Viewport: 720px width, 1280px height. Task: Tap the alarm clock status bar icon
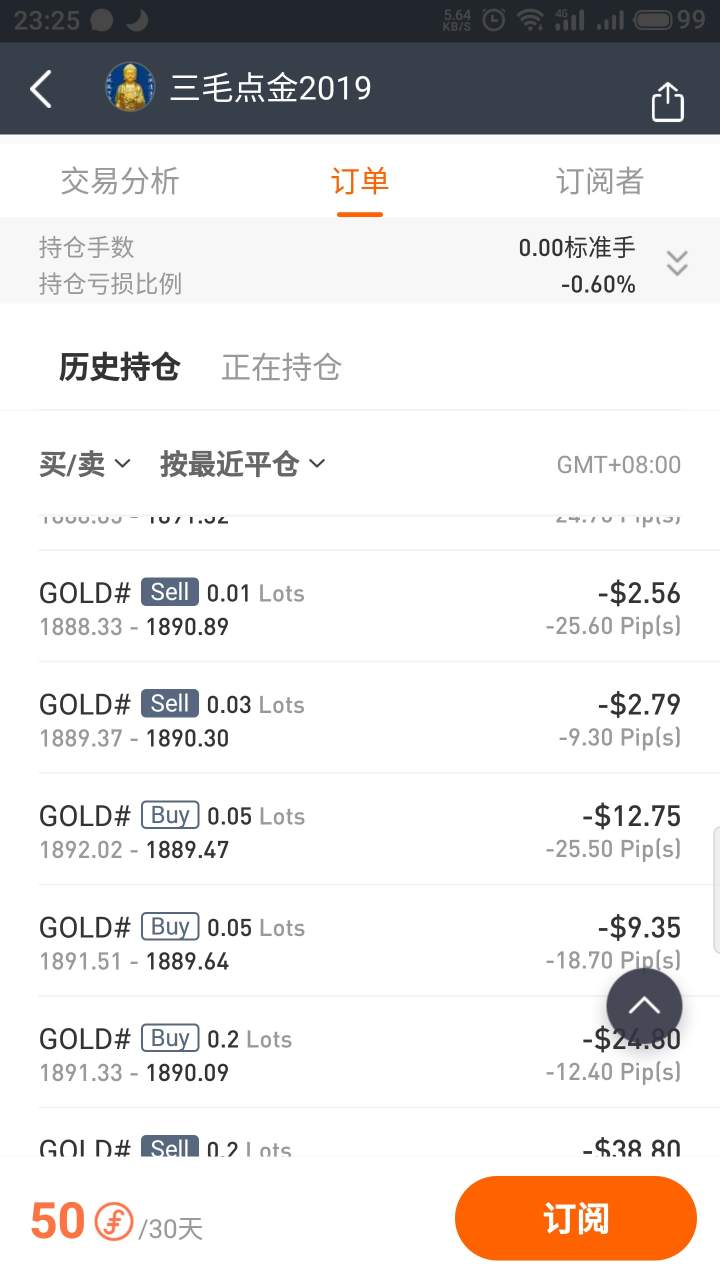(493, 19)
